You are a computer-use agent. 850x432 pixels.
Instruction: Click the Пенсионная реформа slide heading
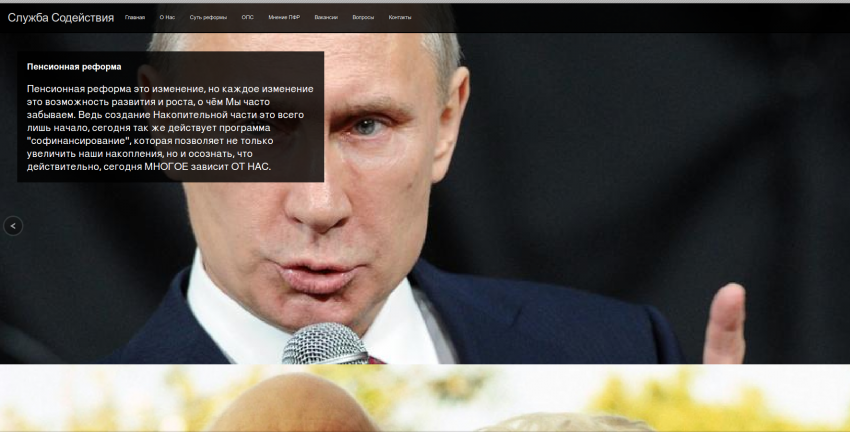(x=74, y=67)
